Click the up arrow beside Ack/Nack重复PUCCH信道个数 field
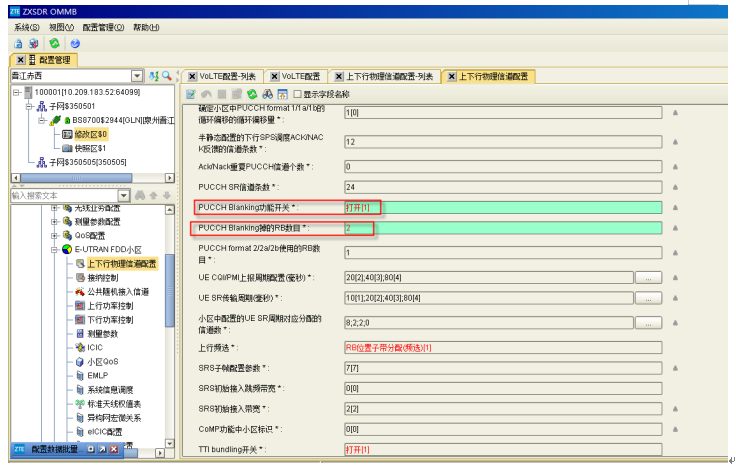The height and width of the screenshot is (466, 736). pos(675,167)
